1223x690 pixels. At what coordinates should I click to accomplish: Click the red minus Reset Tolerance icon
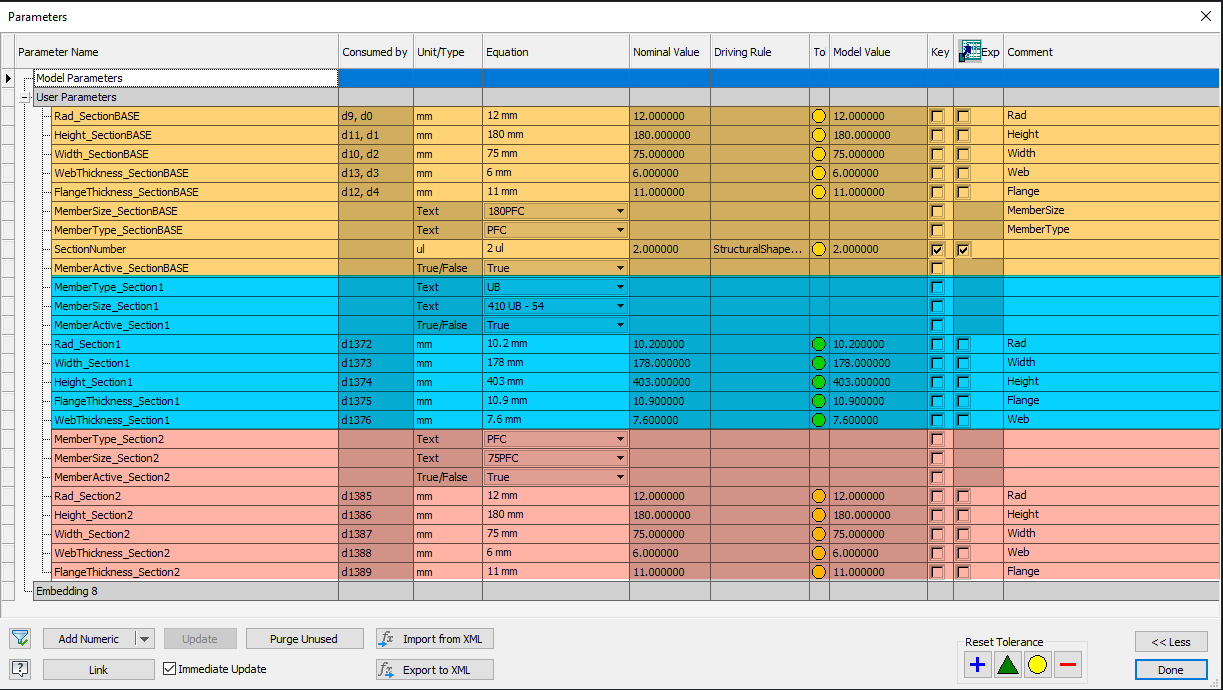click(1066, 663)
